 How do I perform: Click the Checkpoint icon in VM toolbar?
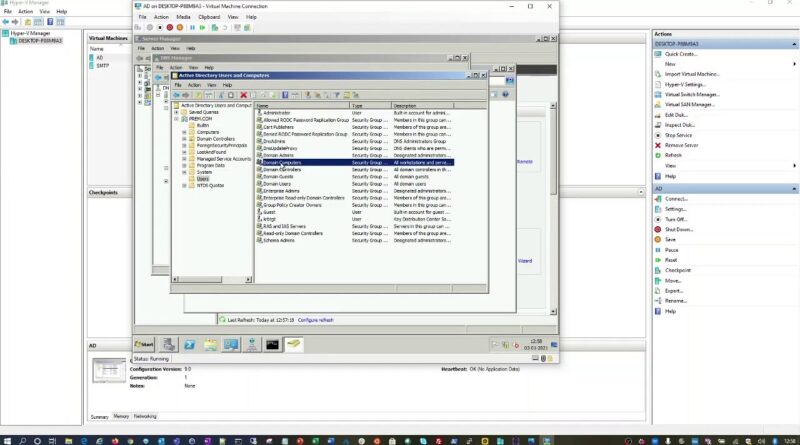215,28
